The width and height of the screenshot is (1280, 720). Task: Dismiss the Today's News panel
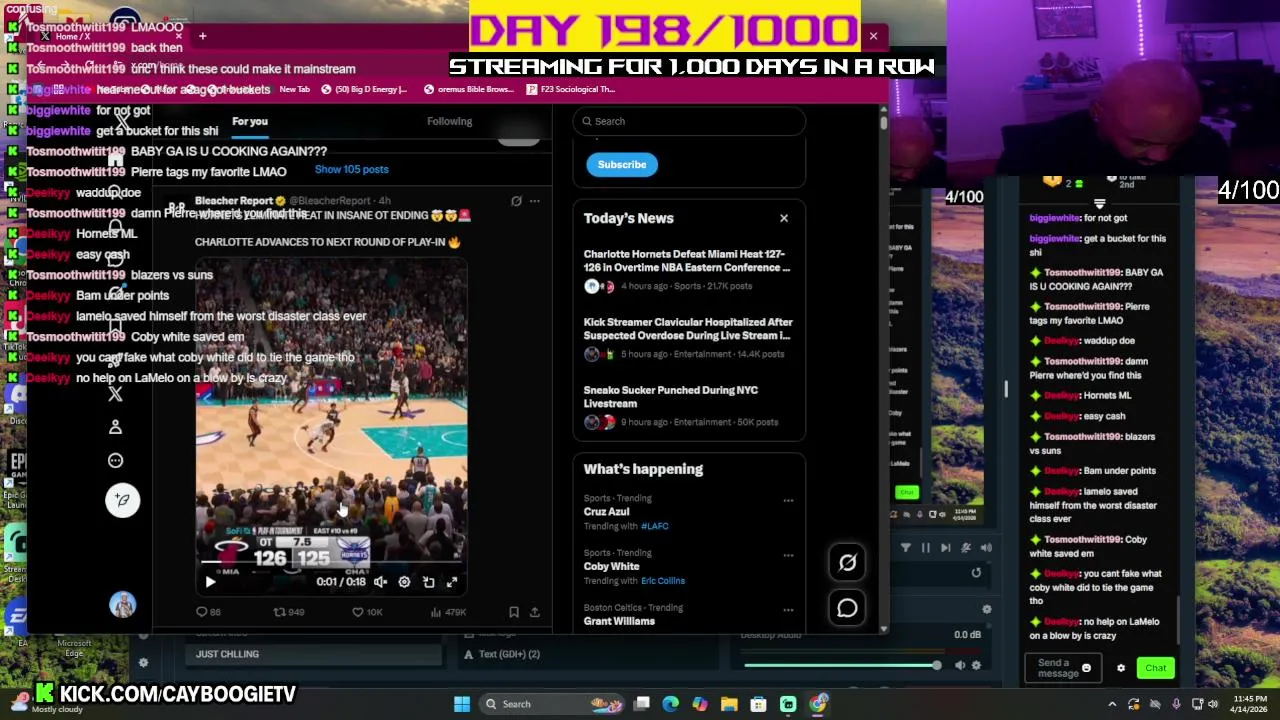tap(784, 218)
